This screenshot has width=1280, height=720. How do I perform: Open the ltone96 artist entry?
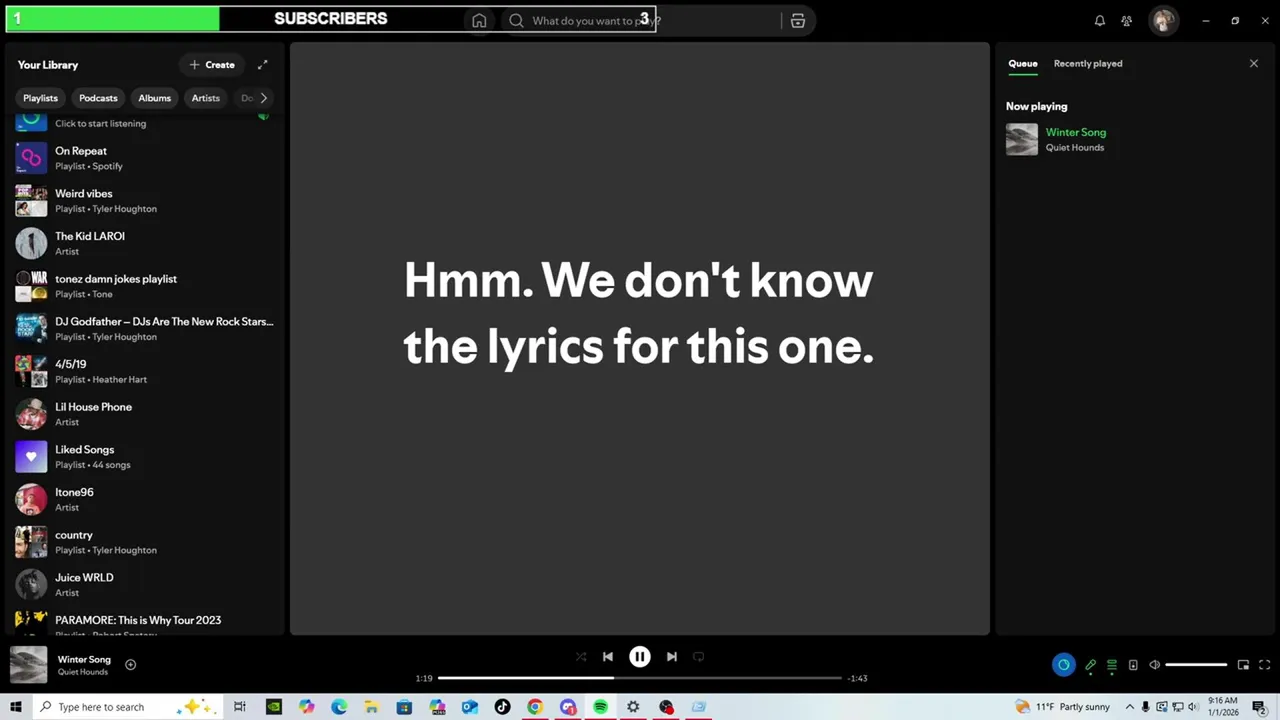click(145, 499)
